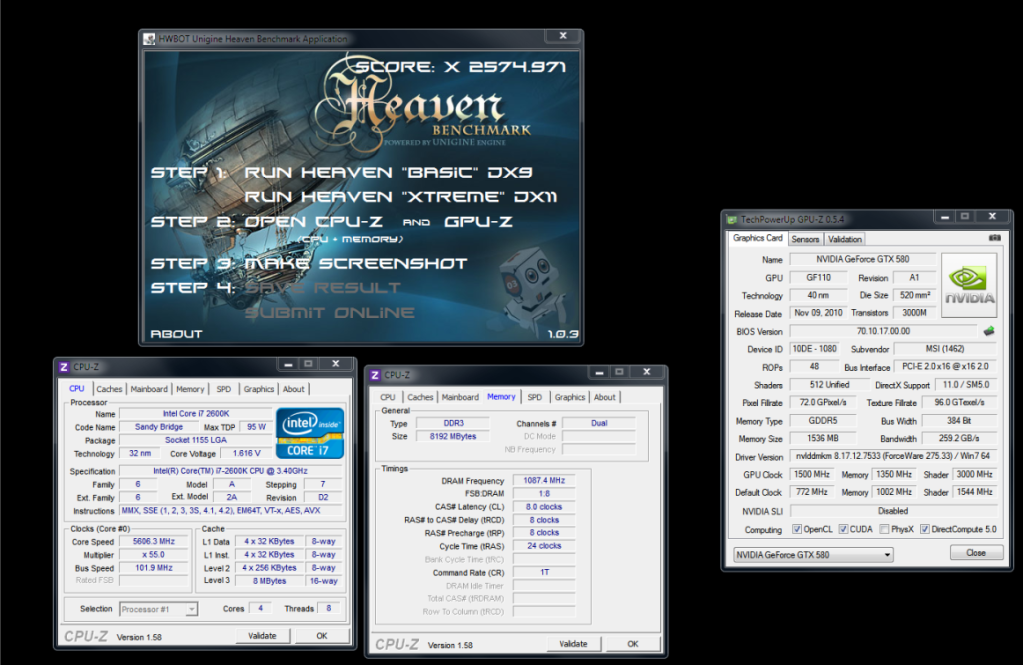Viewport: 1023px width, 665px height.
Task: Click RUN HEAVEN "BASIC" DX9
Action: tap(388, 172)
